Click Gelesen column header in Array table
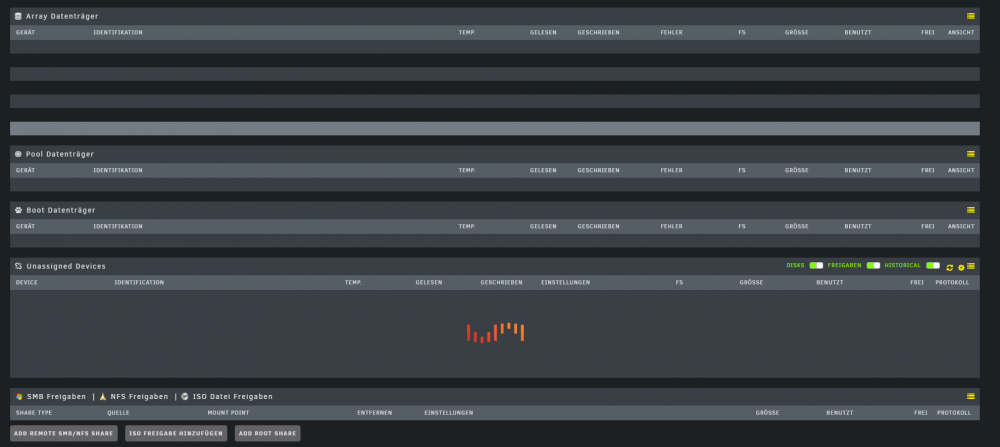This screenshot has width=1000, height=447. [x=543, y=33]
